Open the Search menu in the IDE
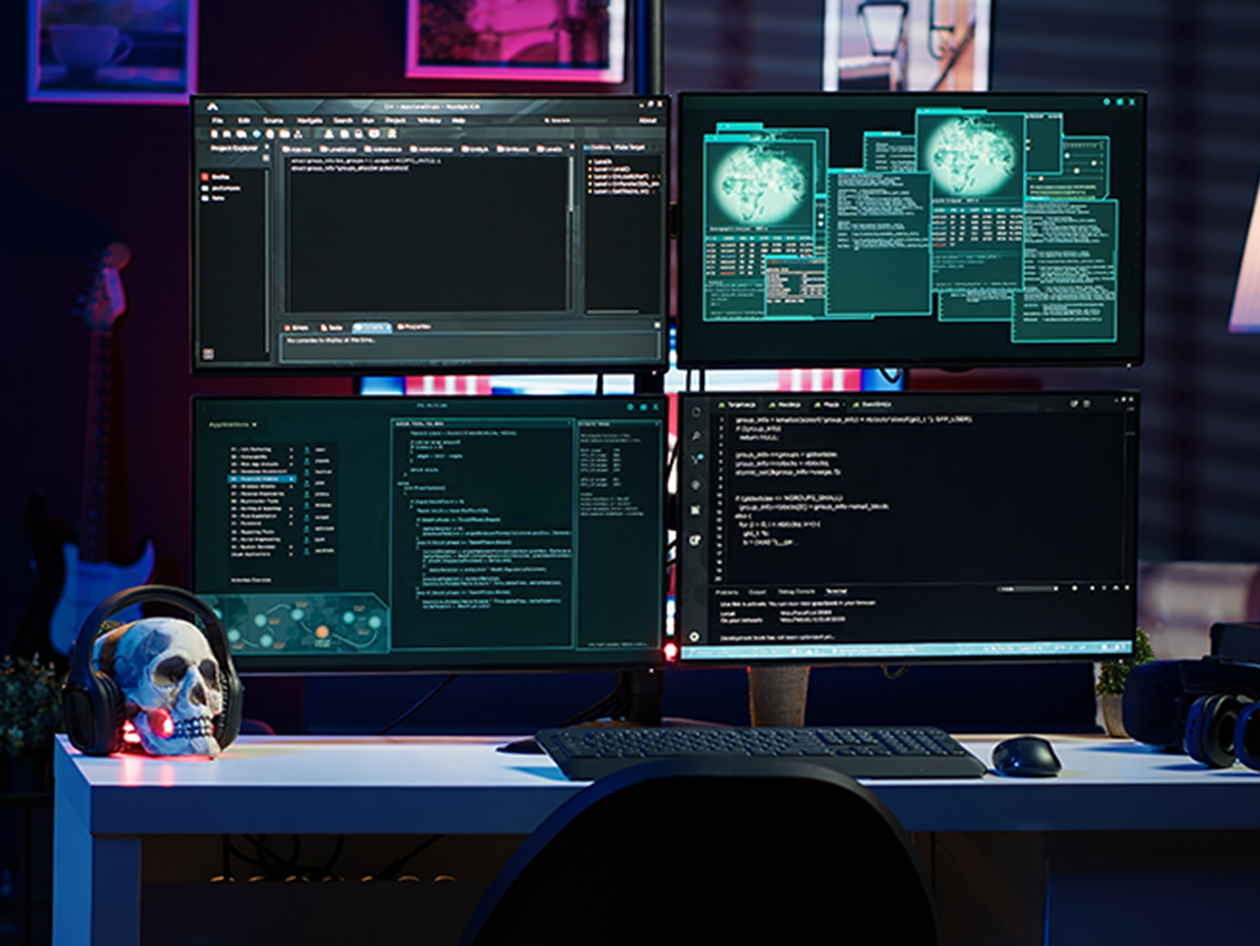This screenshot has width=1260, height=946. point(343,120)
